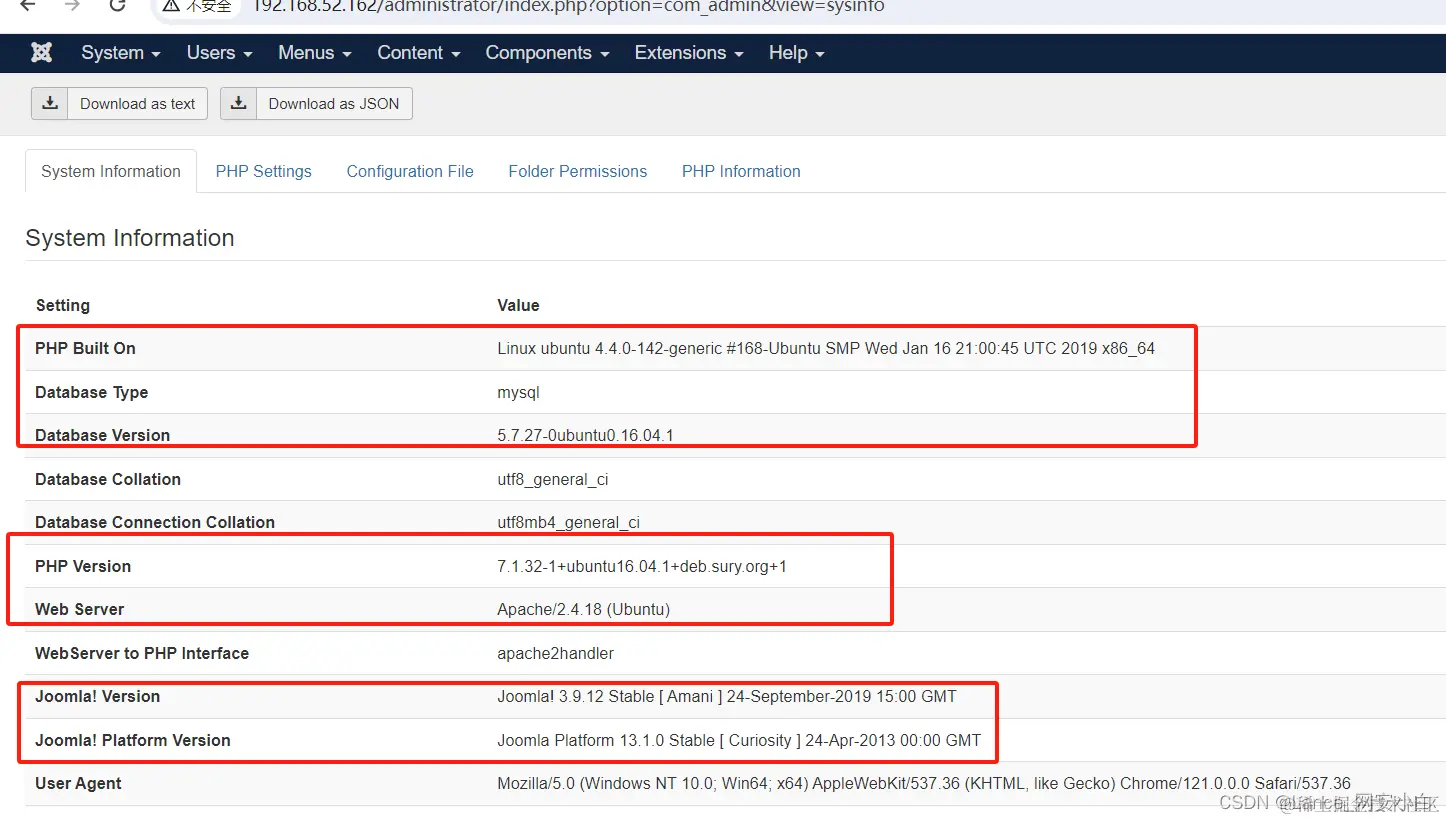Click the 7.1.32-1+ubuntu16.04.1+deb.sury.org+1 value
Screen dimensions: 1446x821
coord(642,566)
